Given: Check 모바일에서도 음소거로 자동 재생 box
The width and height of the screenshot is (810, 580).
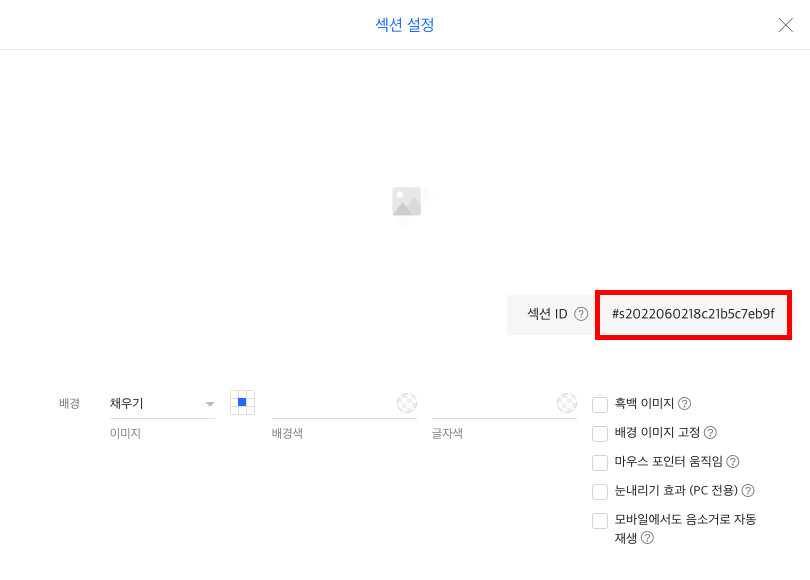Looking at the screenshot, I should point(600,520).
